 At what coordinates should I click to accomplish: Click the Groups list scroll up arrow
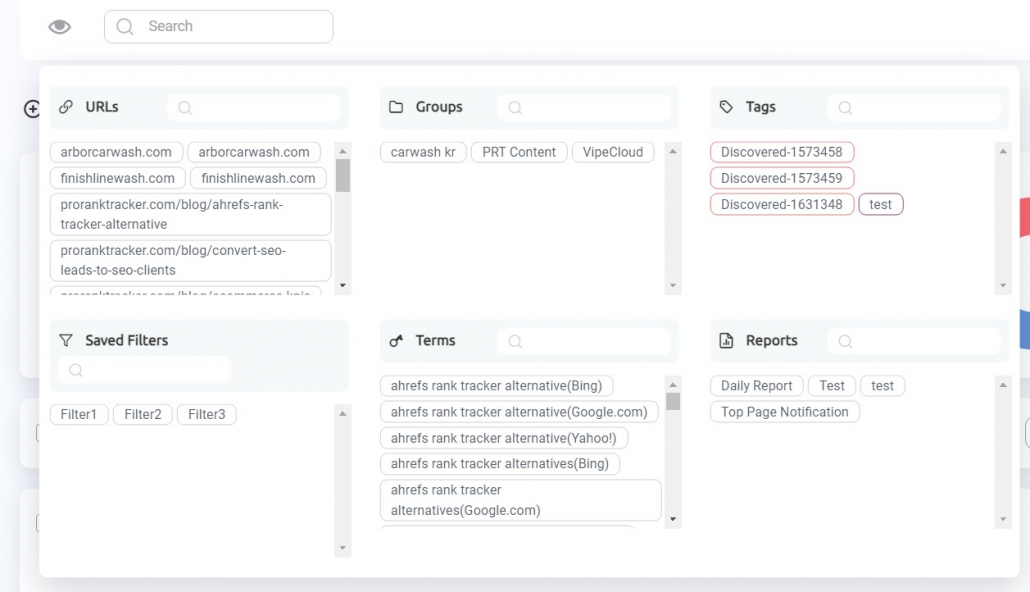[673, 151]
